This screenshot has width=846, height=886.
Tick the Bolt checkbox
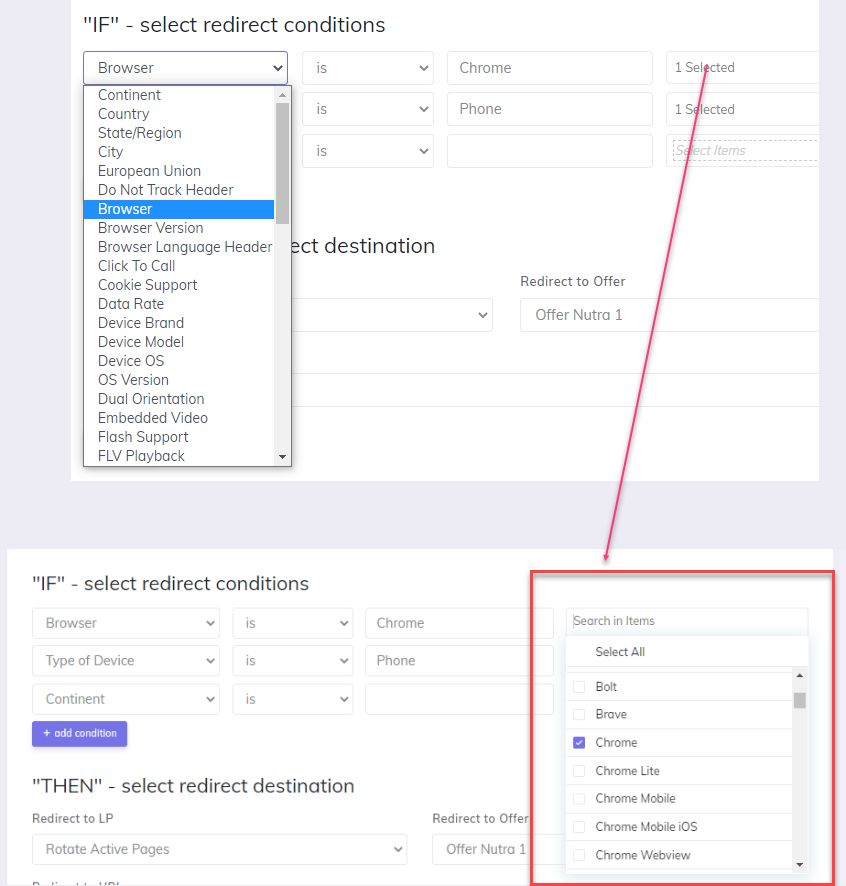tap(579, 687)
